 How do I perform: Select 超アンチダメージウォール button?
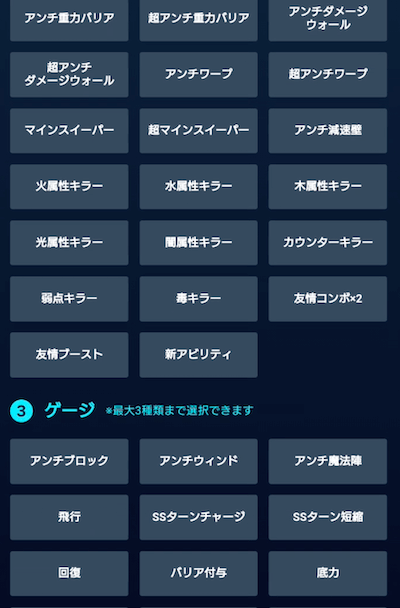pyautogui.click(x=69, y=74)
